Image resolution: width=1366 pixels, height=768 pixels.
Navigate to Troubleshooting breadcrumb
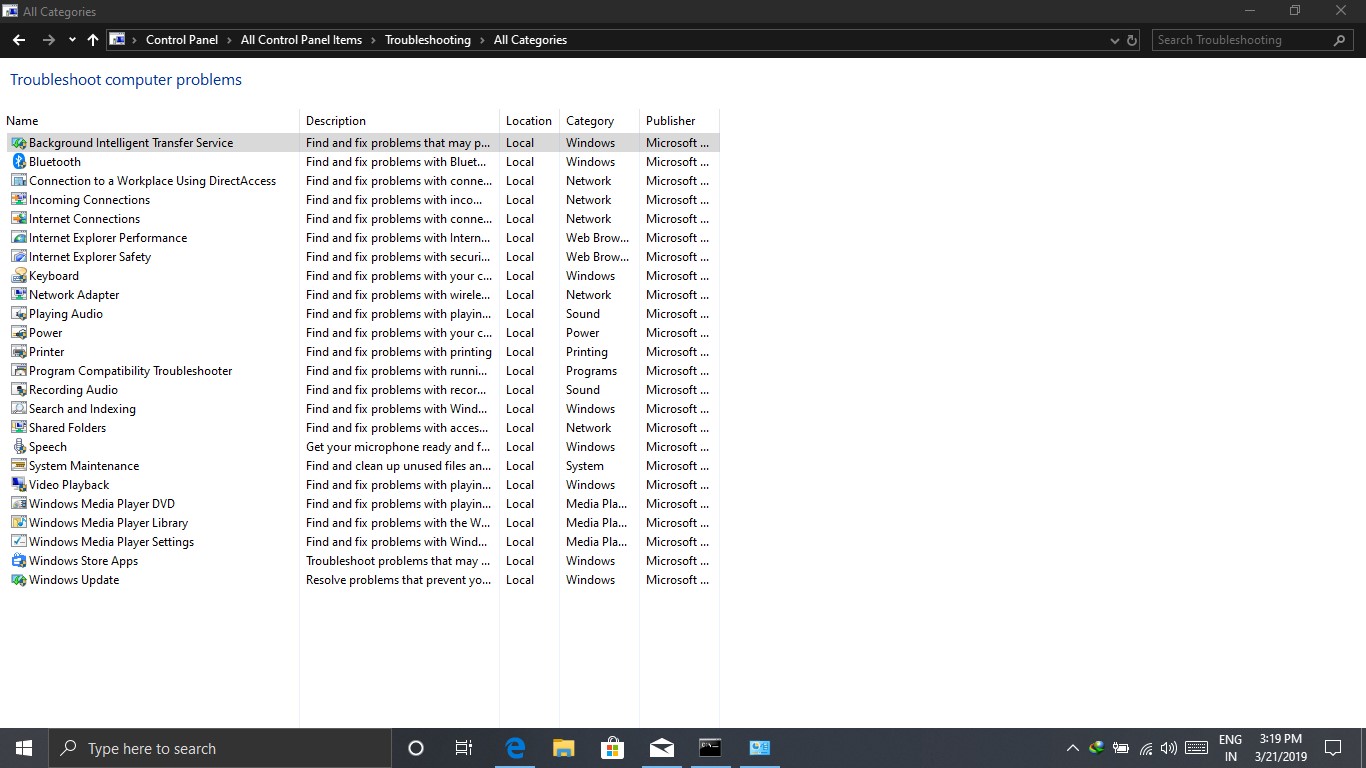428,40
